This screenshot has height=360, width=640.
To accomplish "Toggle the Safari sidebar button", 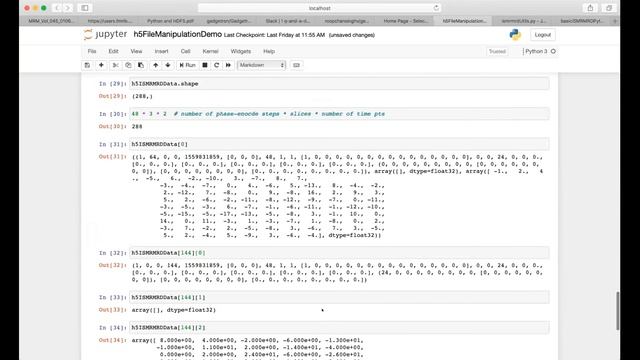I will 85,8.
